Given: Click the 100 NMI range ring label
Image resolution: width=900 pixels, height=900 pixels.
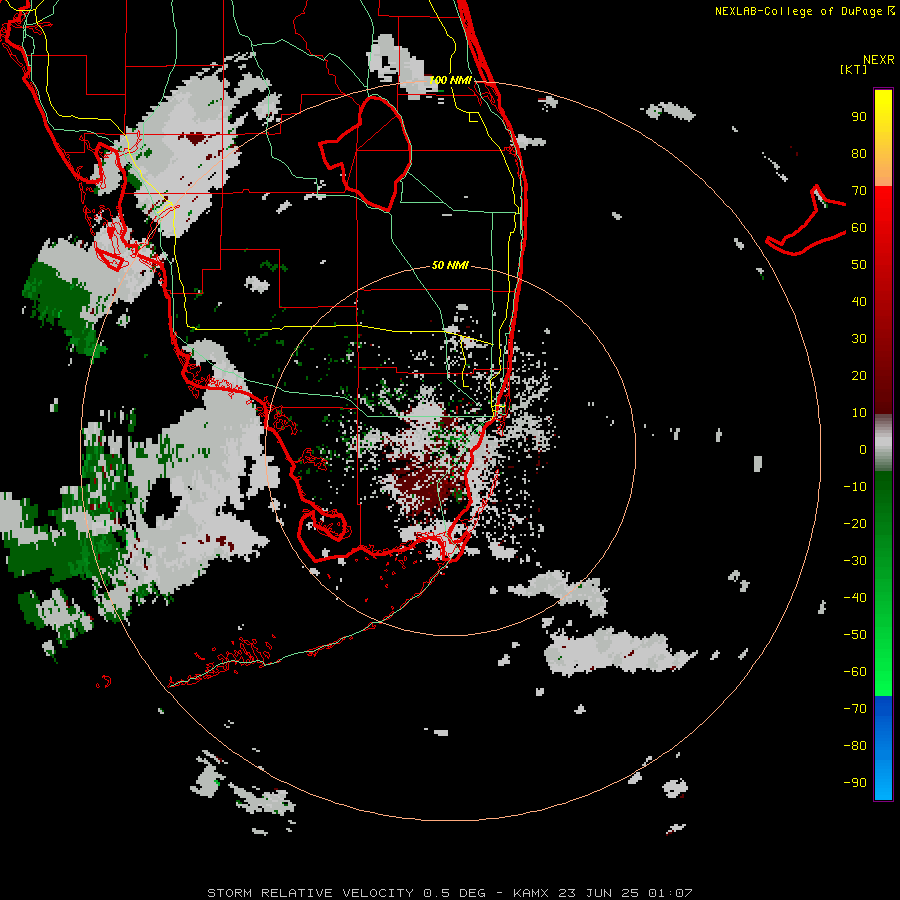Looking at the screenshot, I should pos(450,80).
